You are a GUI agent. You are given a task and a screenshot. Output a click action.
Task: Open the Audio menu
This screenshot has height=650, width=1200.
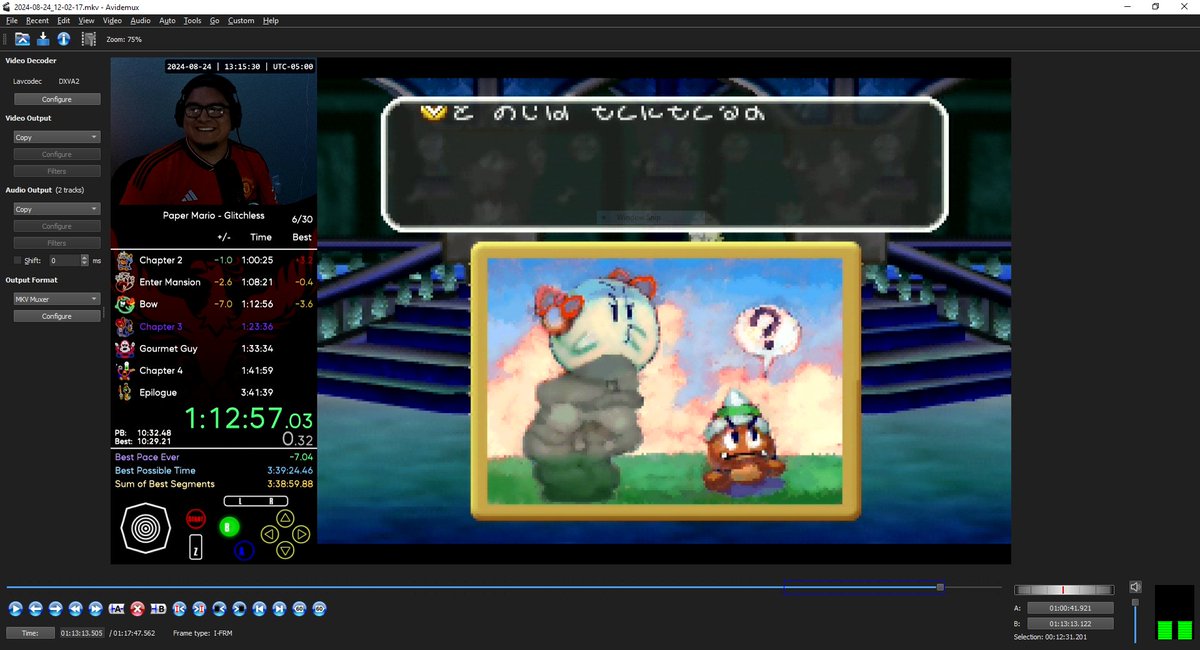(141, 20)
